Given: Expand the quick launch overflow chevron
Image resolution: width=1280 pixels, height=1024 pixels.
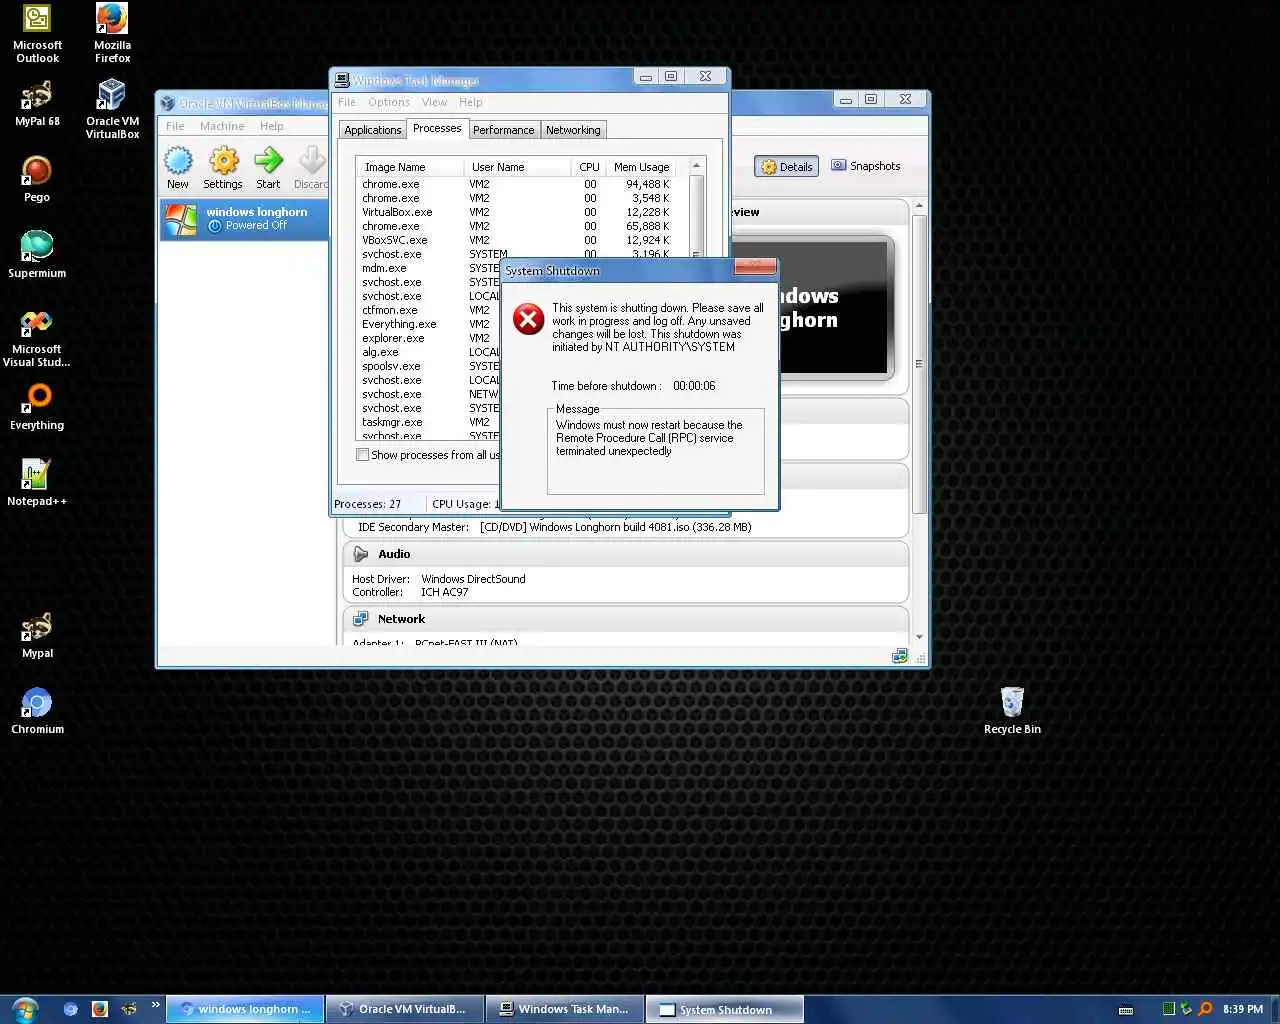Looking at the screenshot, I should point(155,1004).
